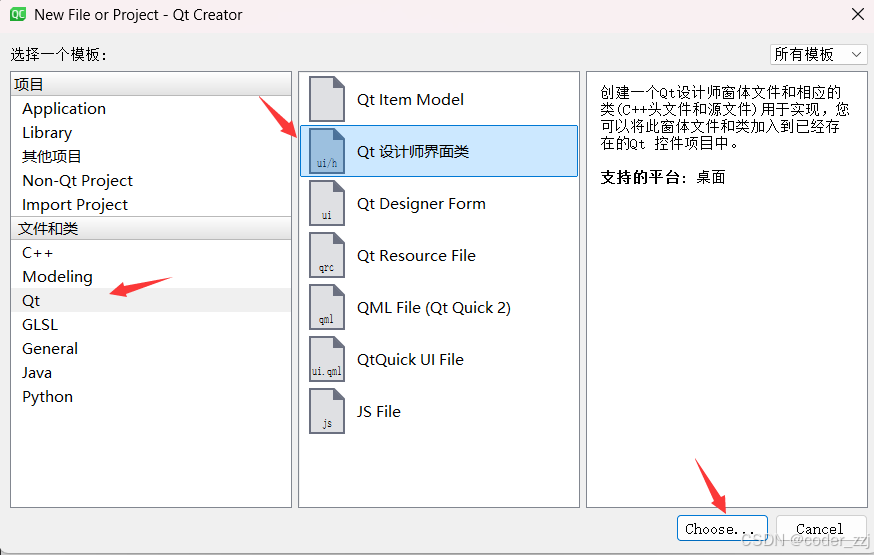Viewport: 874px width, 555px height.
Task: Select the GLSL category
Action: [x=151, y=324]
